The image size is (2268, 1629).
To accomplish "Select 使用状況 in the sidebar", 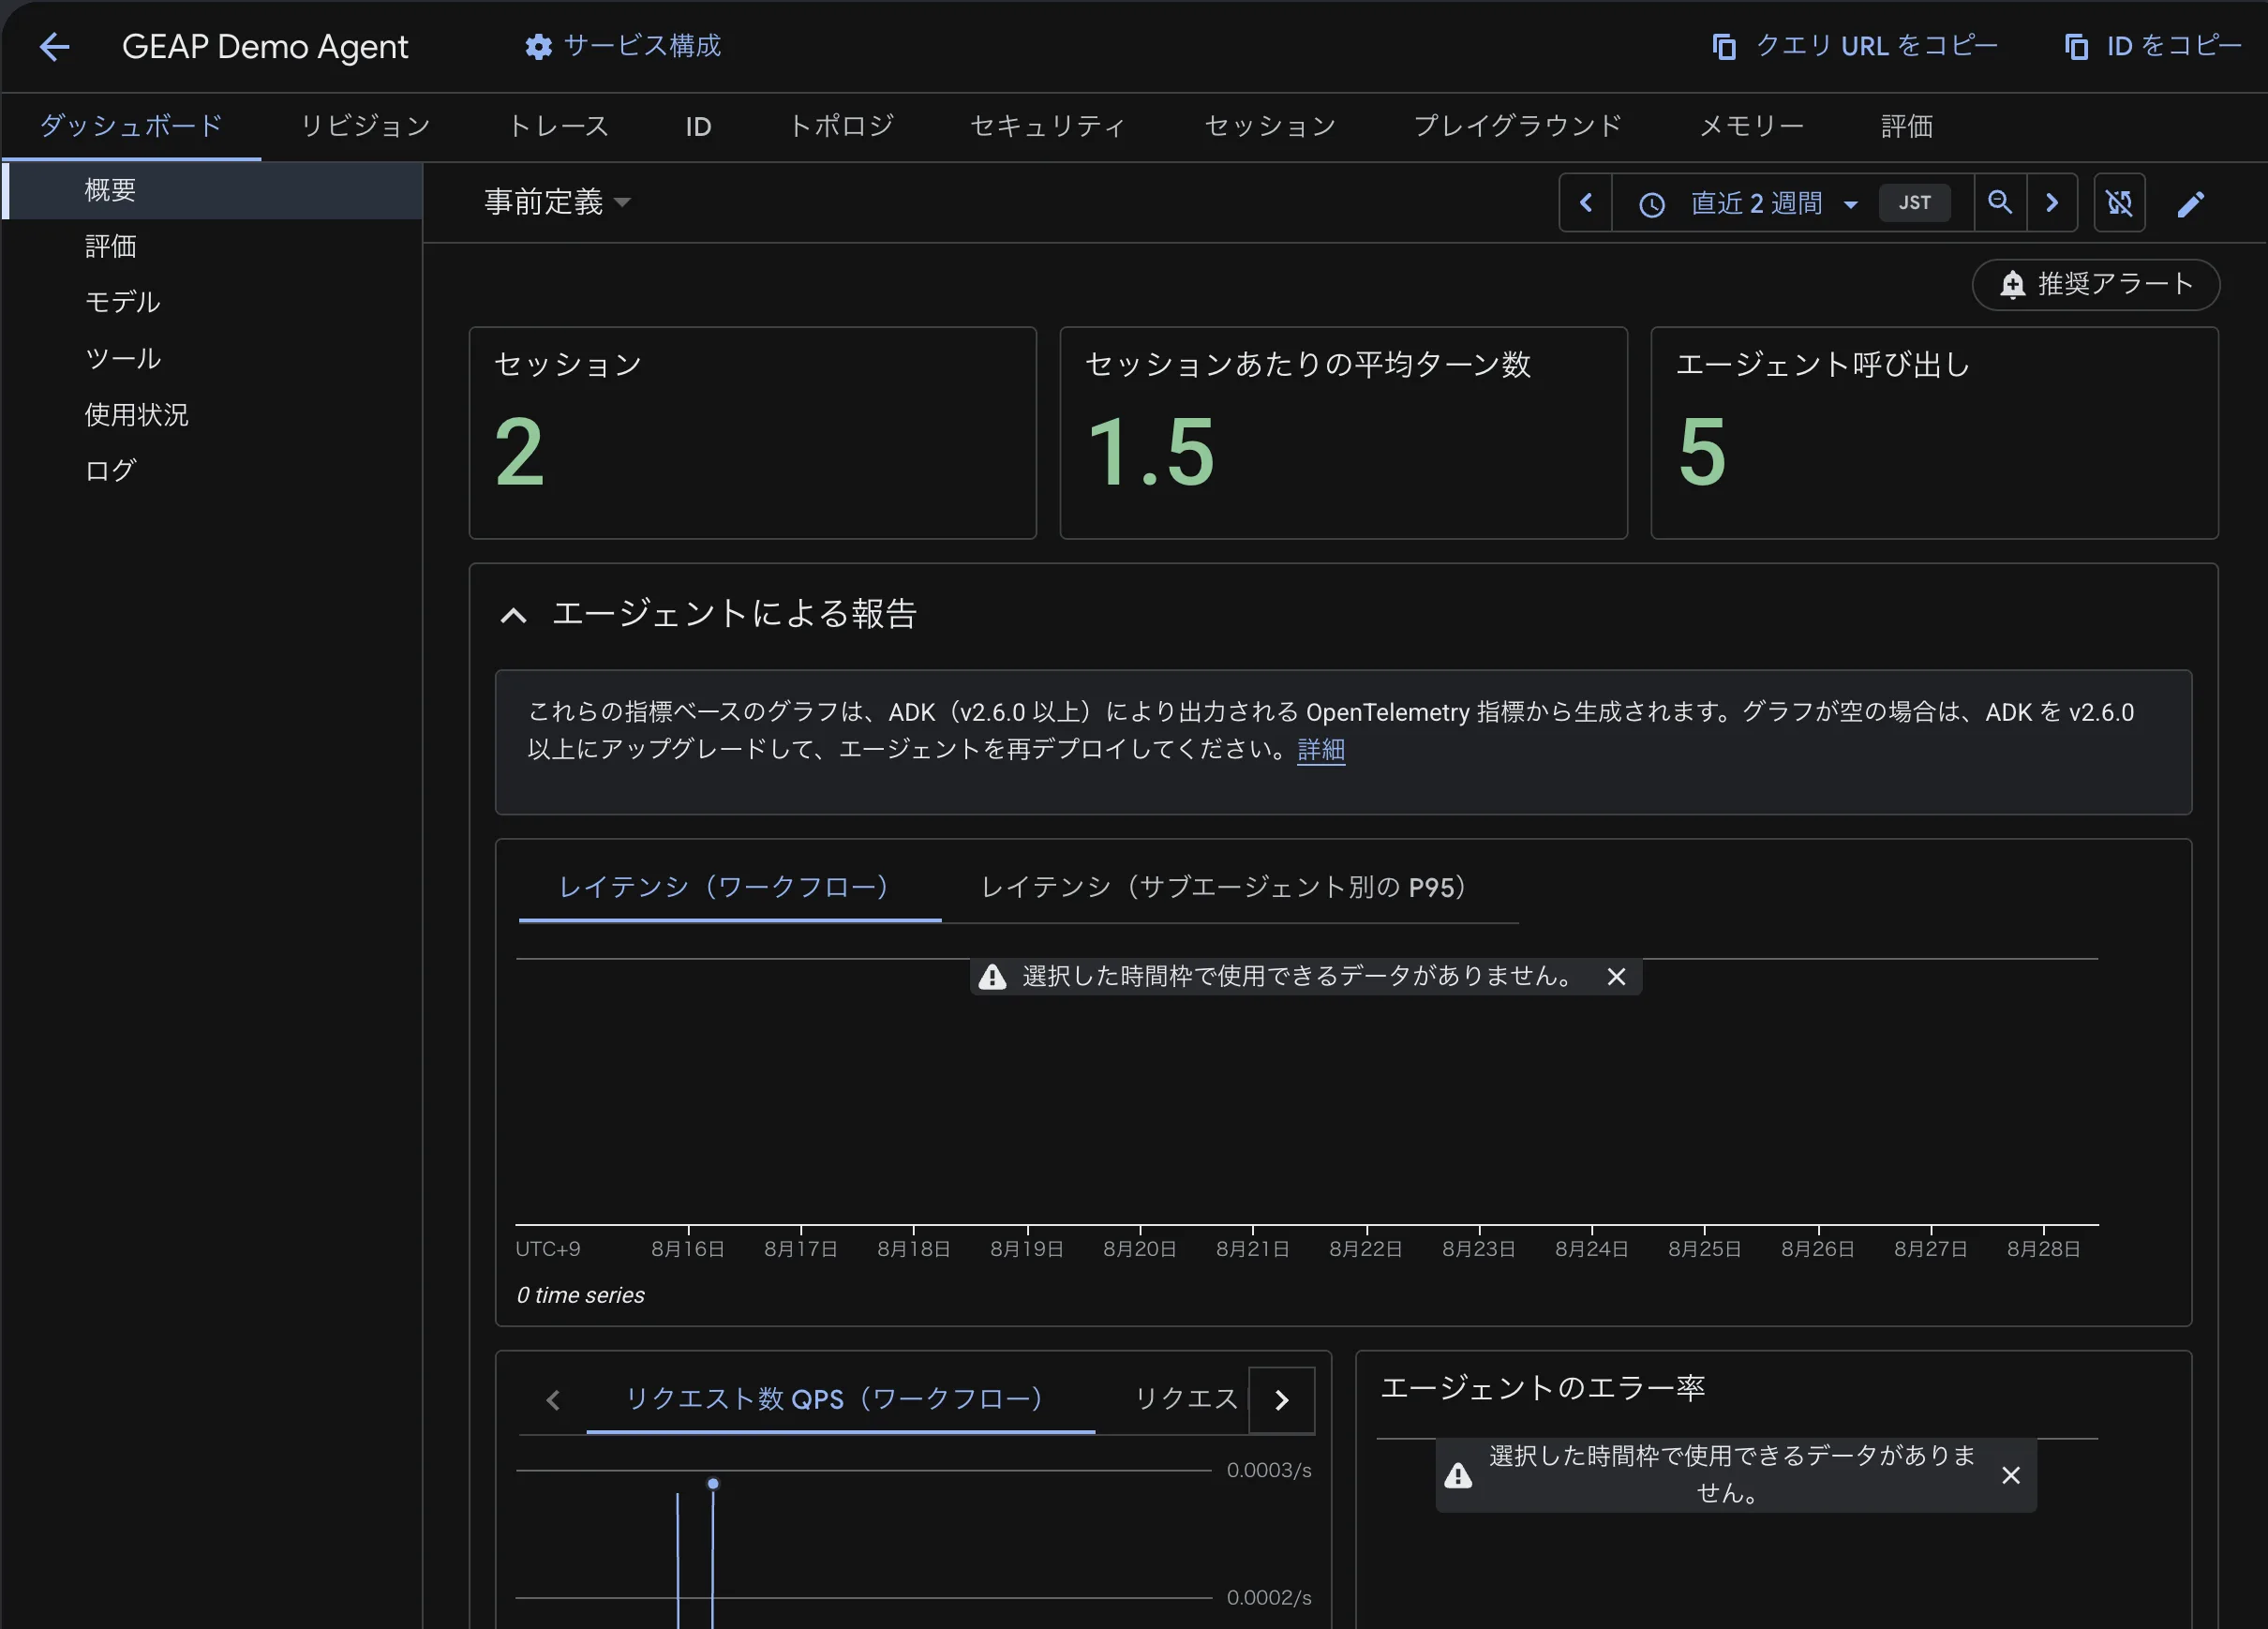I will pyautogui.click(x=212, y=414).
